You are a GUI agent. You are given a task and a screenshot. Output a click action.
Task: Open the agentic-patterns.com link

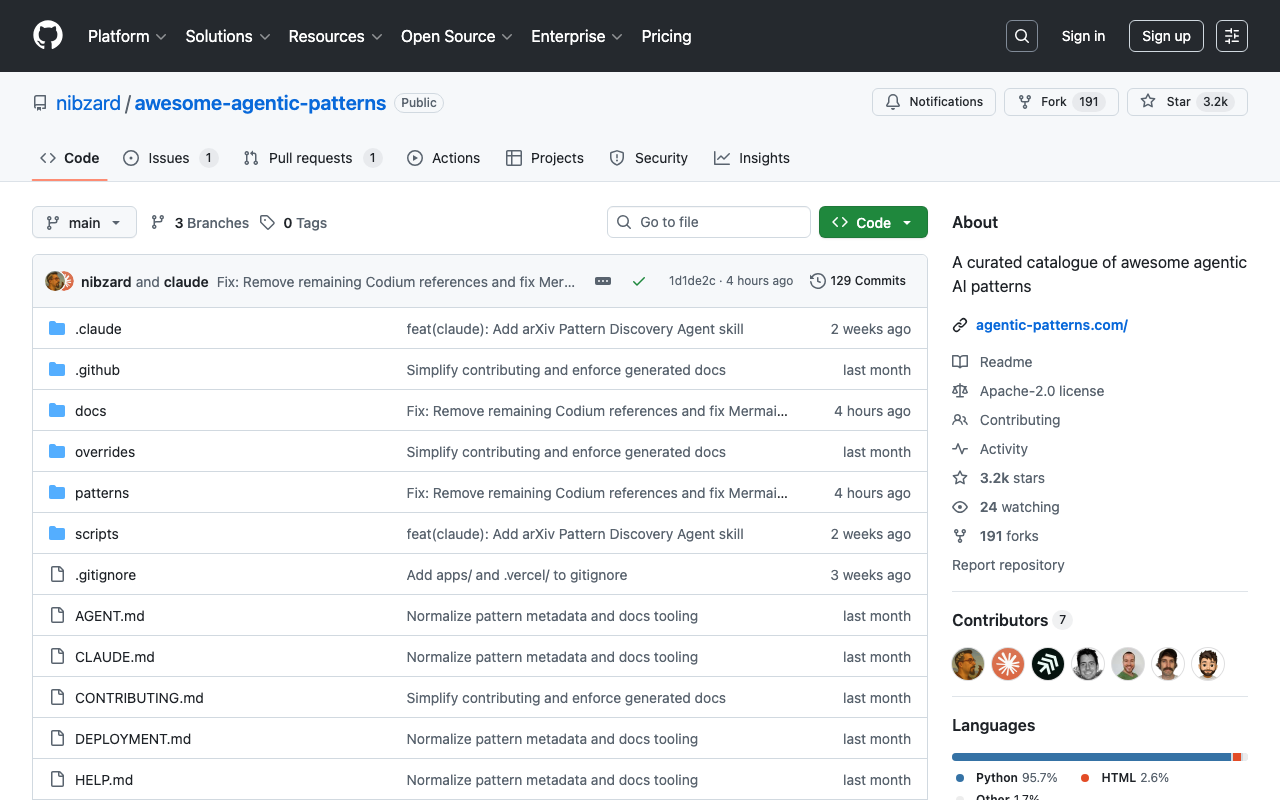(x=1051, y=325)
